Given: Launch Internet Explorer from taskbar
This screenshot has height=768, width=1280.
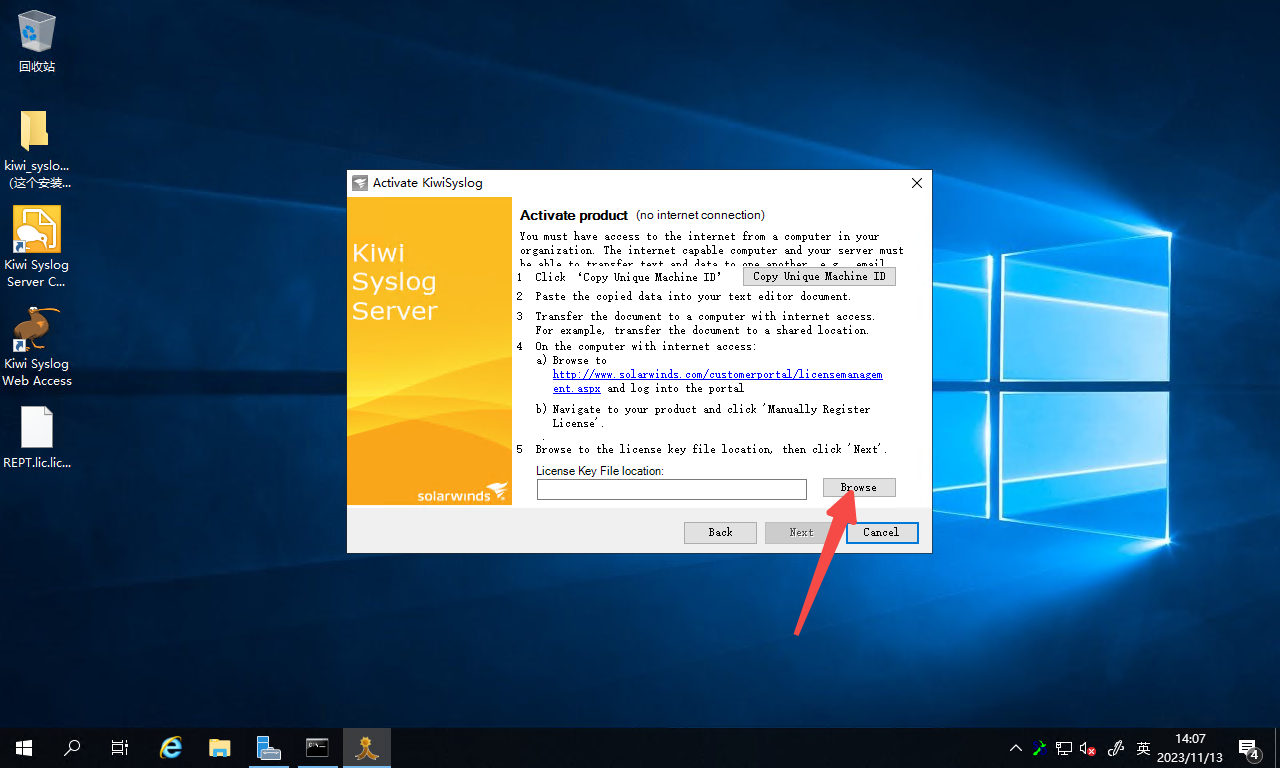Looking at the screenshot, I should pyautogui.click(x=172, y=748).
